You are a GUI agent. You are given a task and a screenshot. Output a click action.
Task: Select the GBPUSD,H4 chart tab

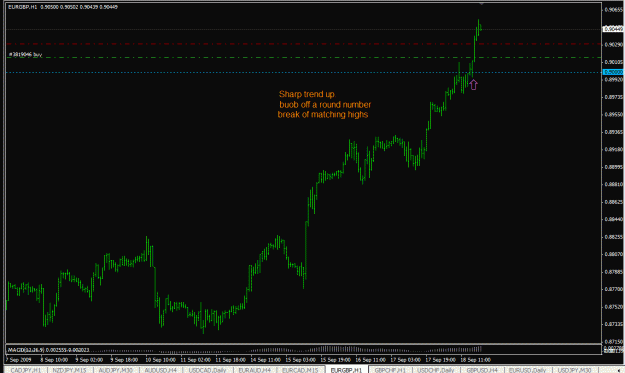(x=482, y=370)
